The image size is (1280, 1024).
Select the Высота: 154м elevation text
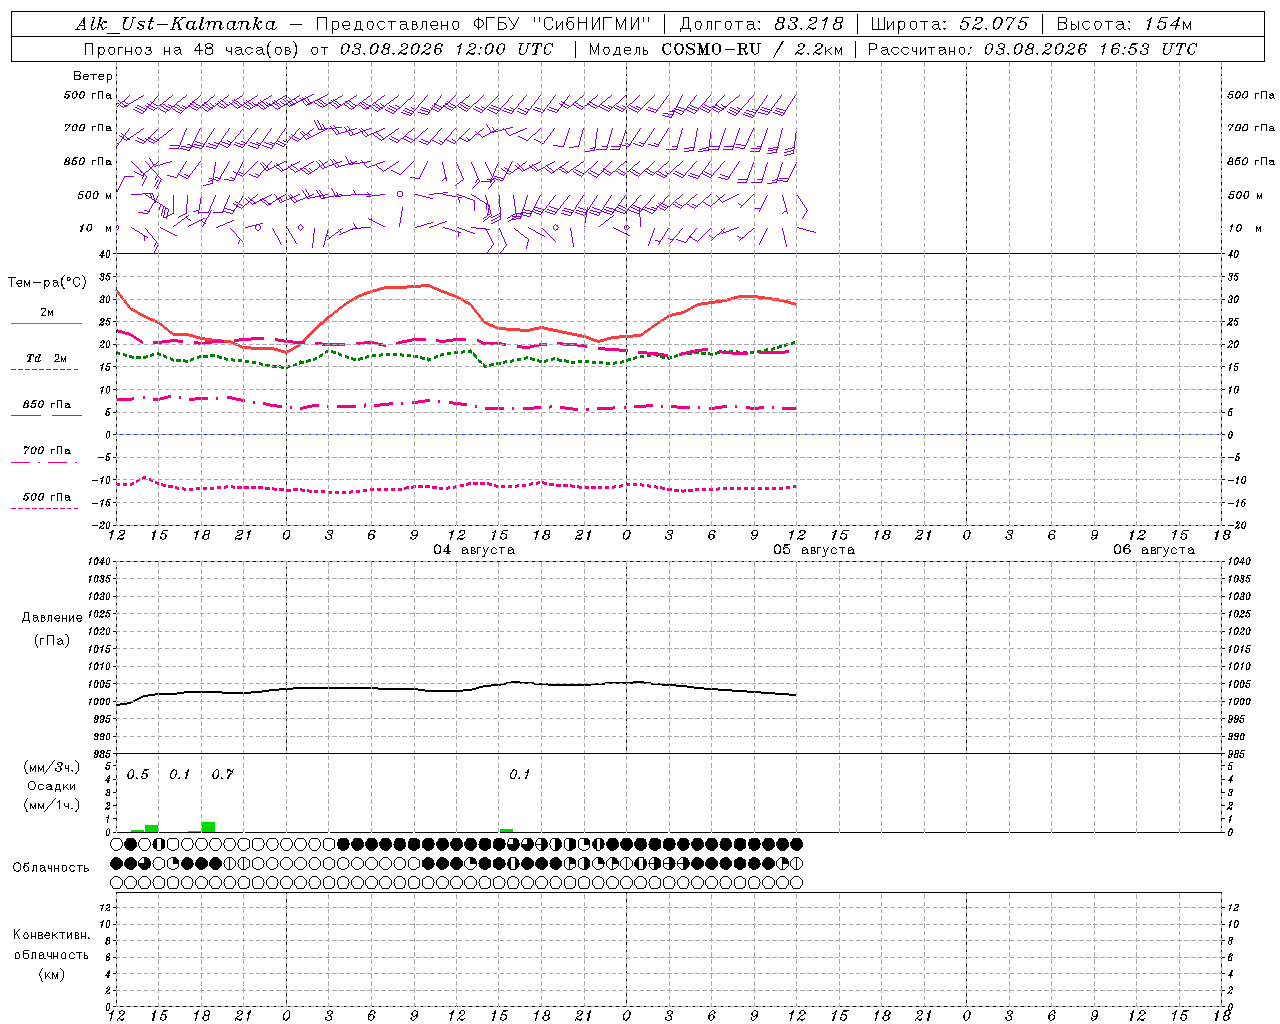tap(1124, 24)
